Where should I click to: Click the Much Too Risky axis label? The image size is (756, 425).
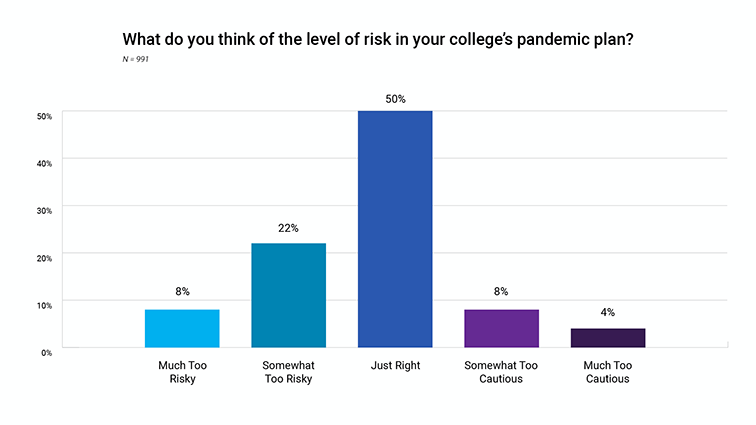coord(182,372)
